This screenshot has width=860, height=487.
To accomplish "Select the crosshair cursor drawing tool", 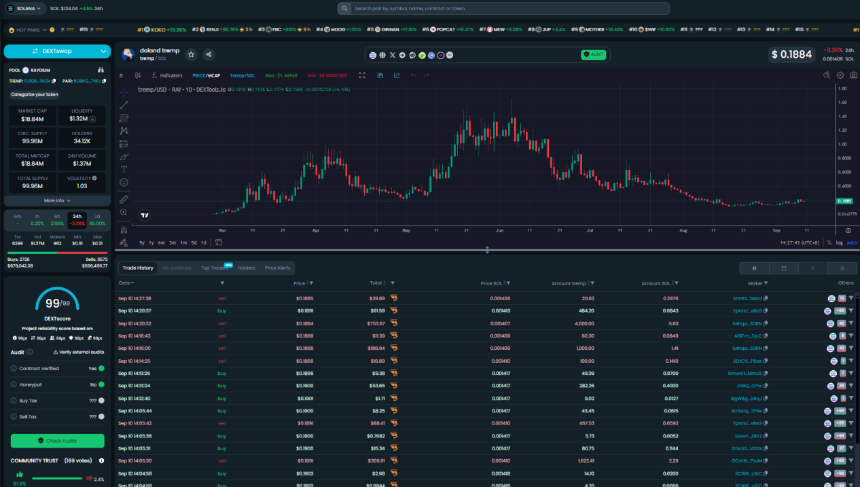I will click(x=124, y=91).
